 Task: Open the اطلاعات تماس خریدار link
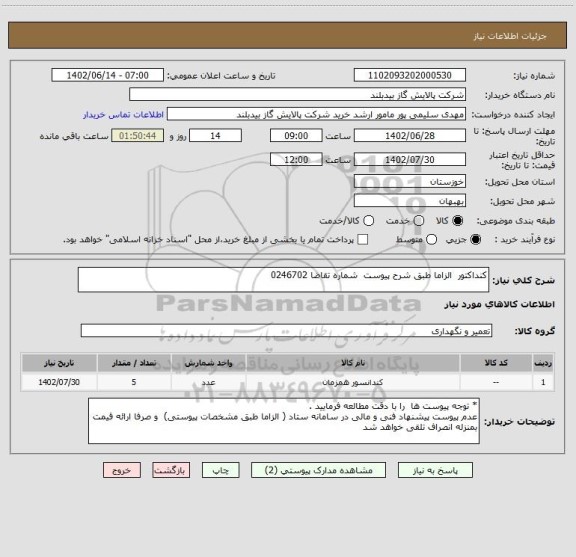123,115
